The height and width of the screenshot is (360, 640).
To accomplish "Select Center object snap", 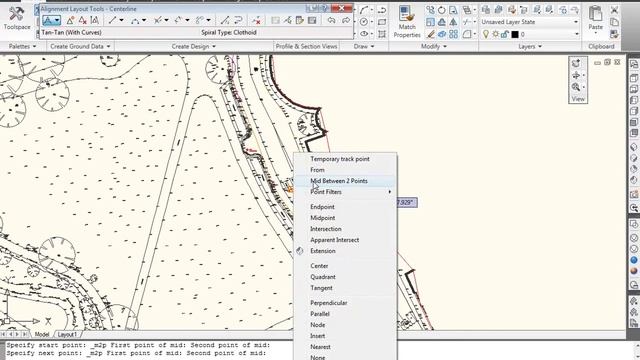I will click(x=345, y=266).
